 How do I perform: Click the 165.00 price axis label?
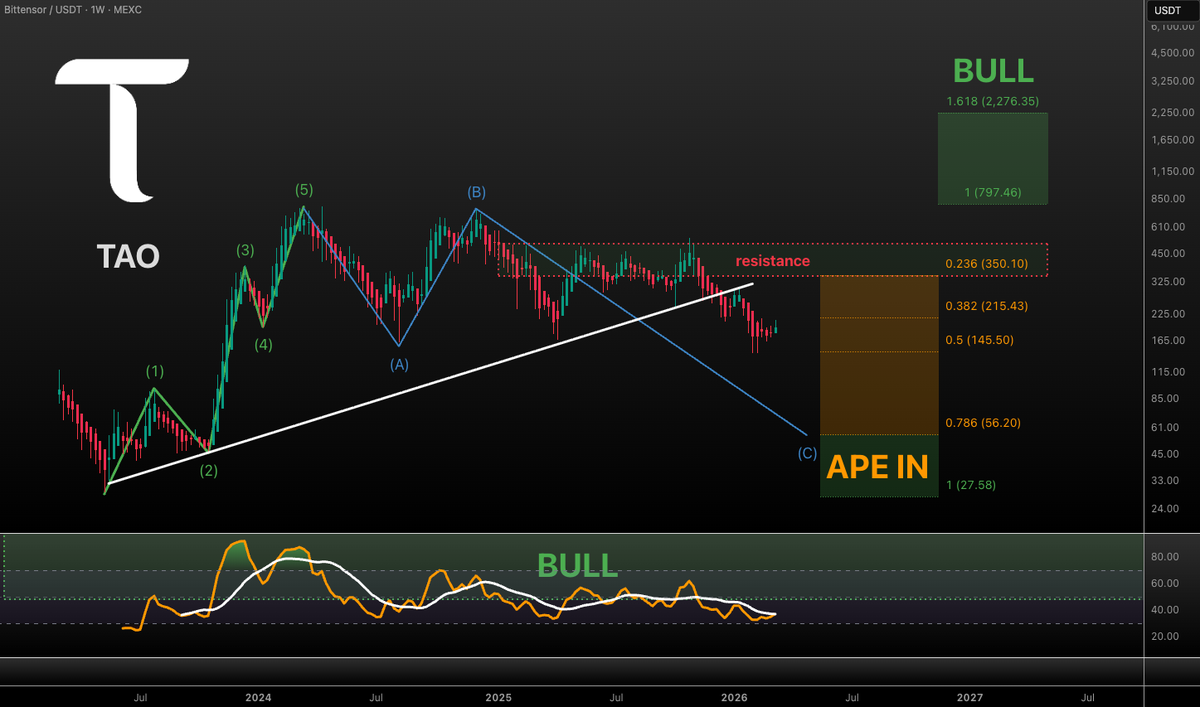[x=1170, y=341]
